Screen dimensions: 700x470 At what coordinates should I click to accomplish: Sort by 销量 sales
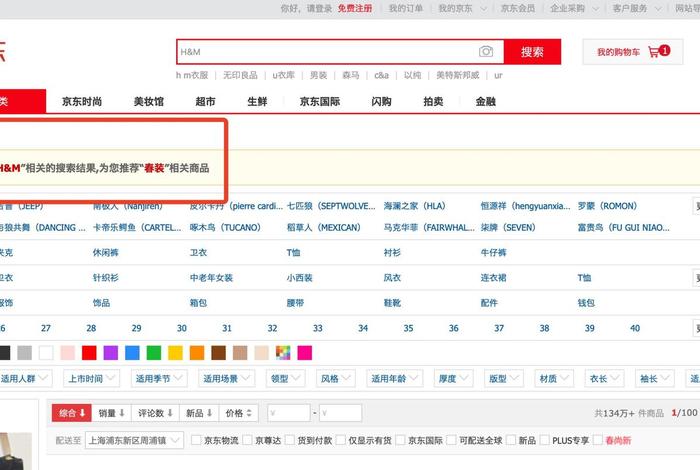(112, 413)
